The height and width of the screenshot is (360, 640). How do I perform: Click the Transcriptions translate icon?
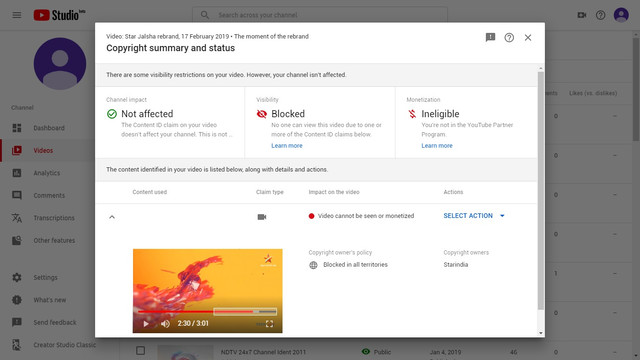pyautogui.click(x=17, y=218)
